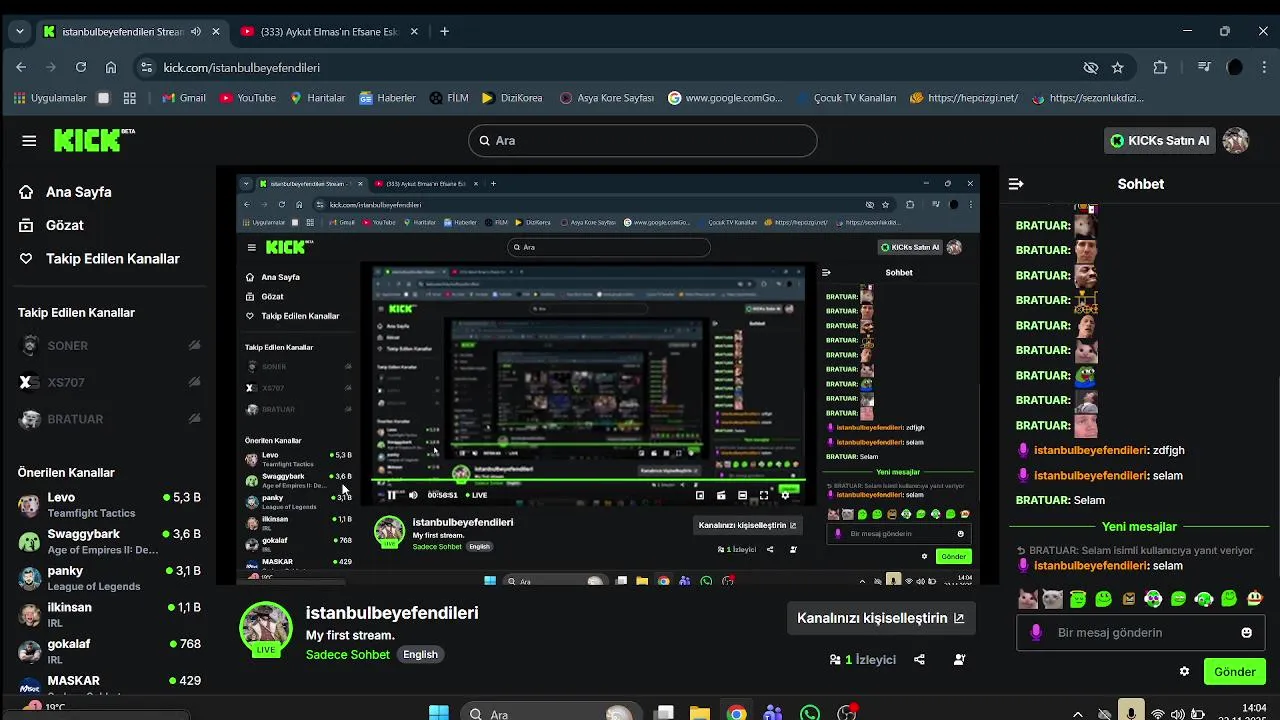Open gokalaf channel in sidebar
The height and width of the screenshot is (720, 1280).
click(x=109, y=651)
